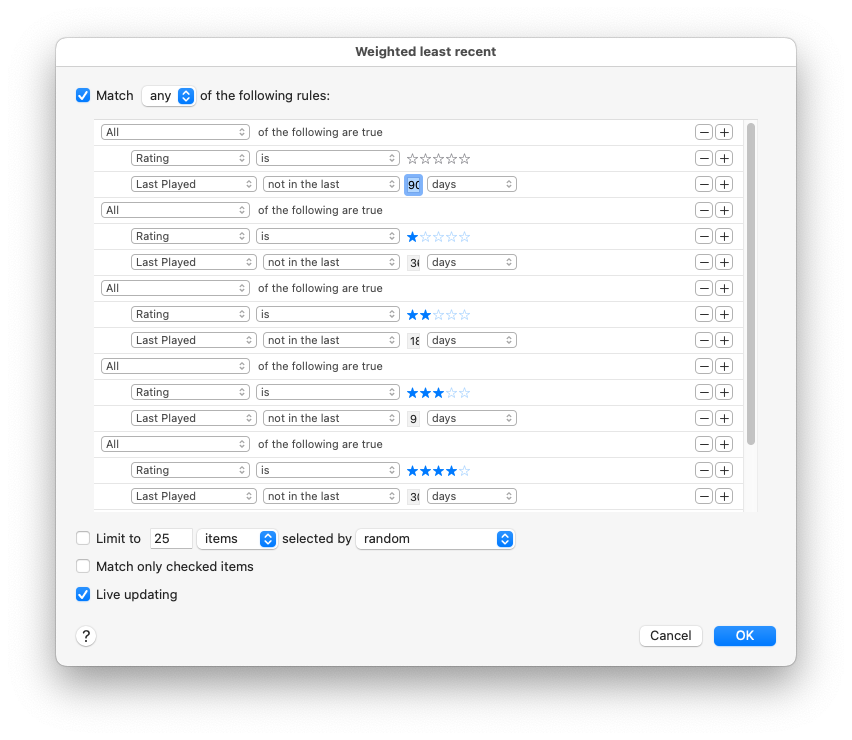Enable Match only checked items
The image size is (852, 740).
[x=83, y=566]
